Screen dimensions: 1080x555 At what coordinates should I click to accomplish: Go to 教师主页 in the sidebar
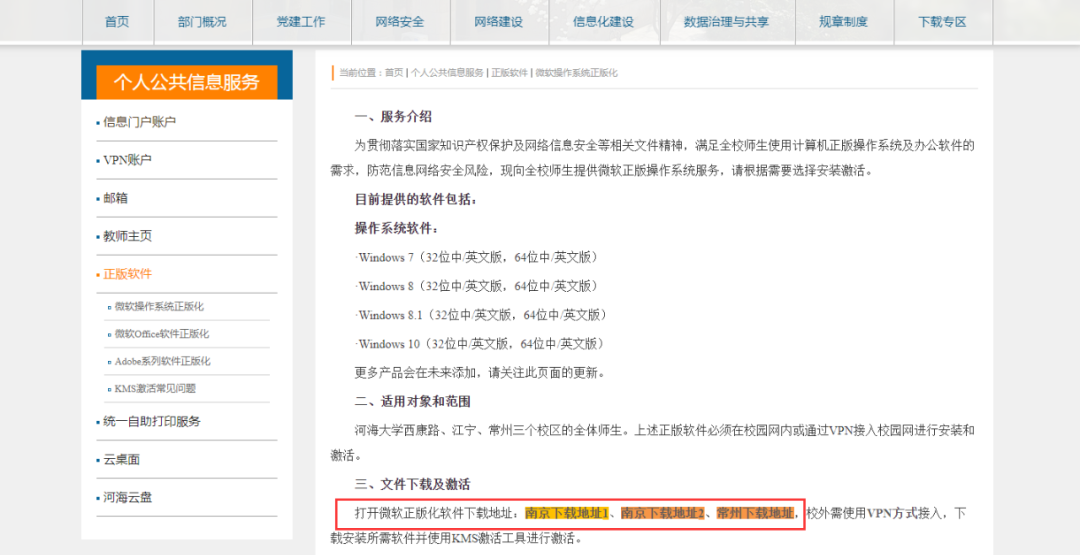[127, 236]
